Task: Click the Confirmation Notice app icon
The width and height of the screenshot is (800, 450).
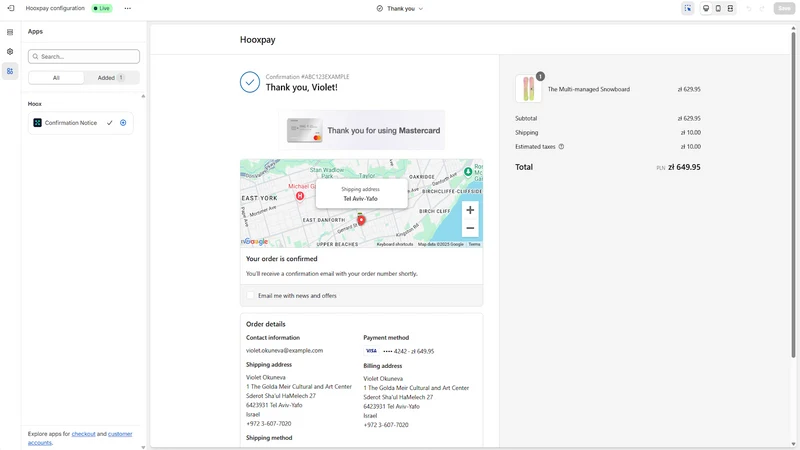Action: point(37,123)
